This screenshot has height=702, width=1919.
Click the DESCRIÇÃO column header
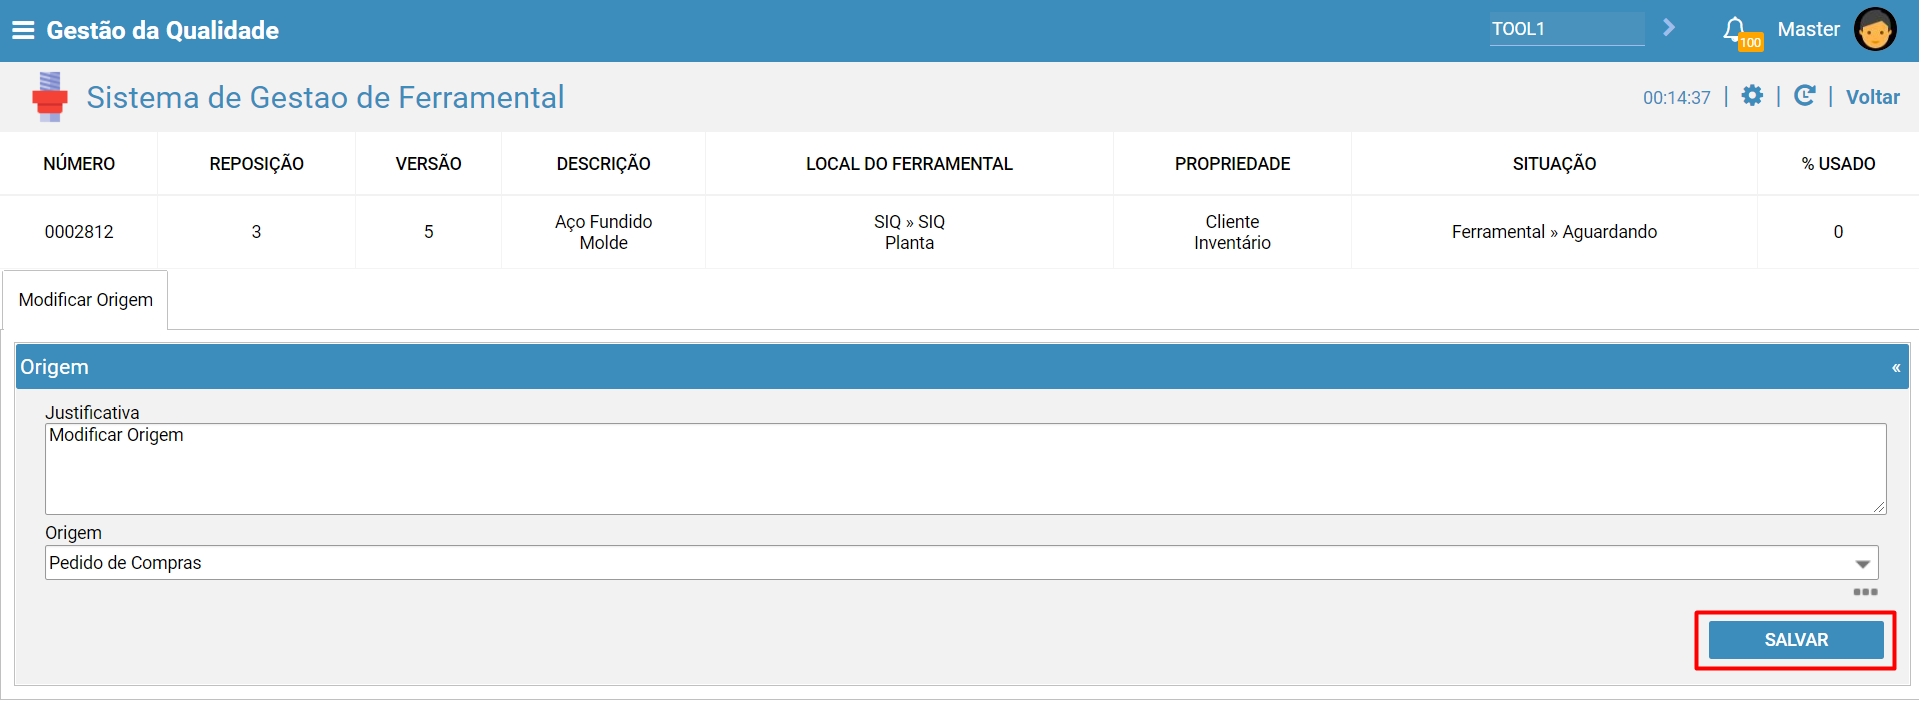[x=603, y=164]
